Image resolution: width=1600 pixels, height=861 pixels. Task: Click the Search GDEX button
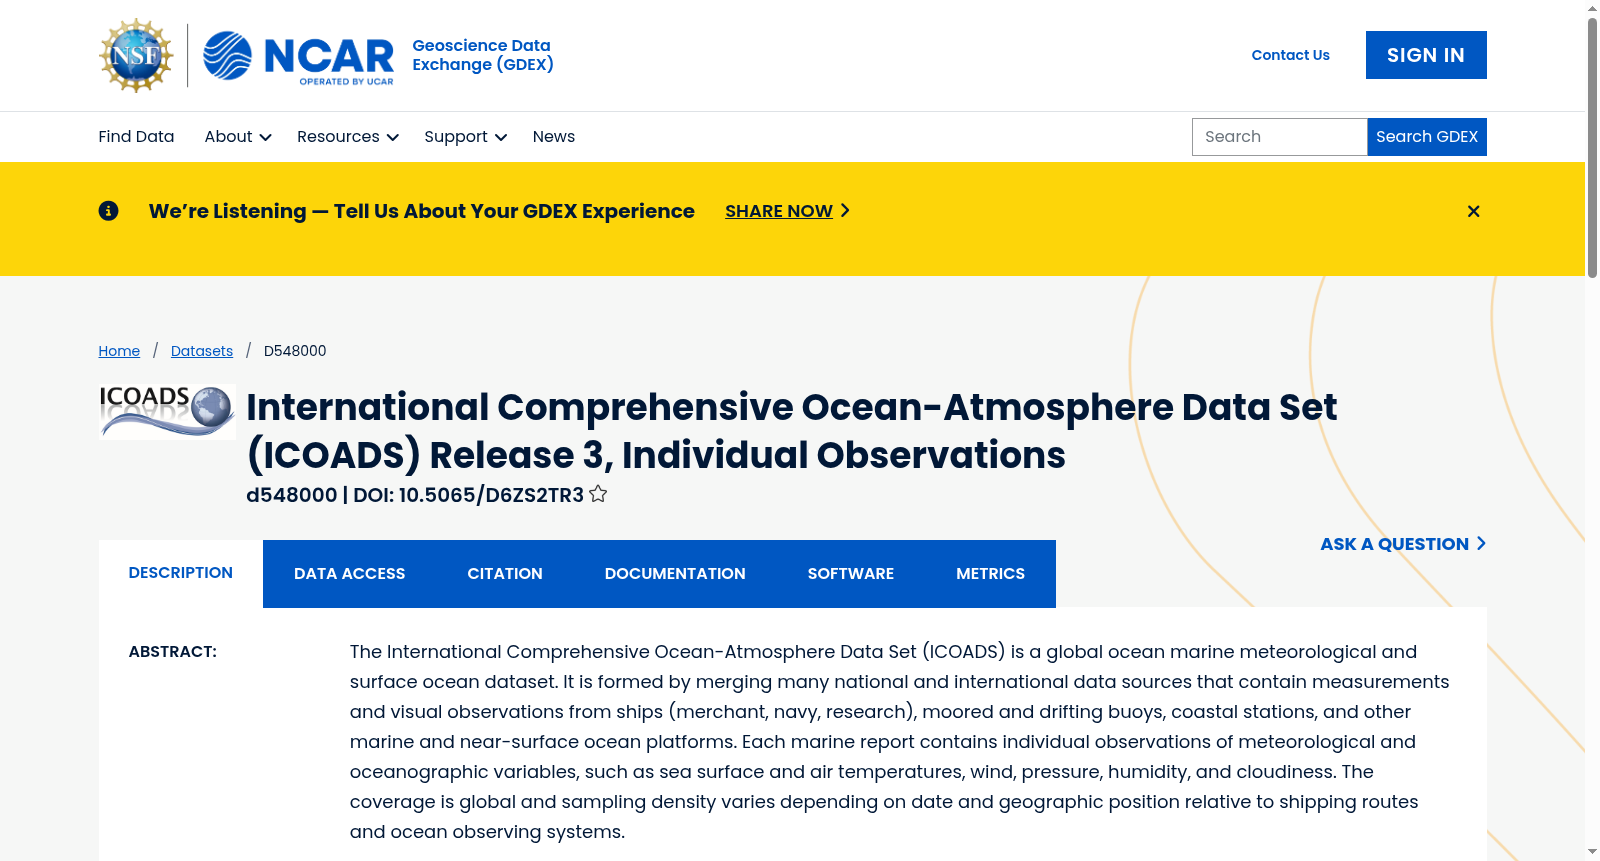tap(1427, 137)
